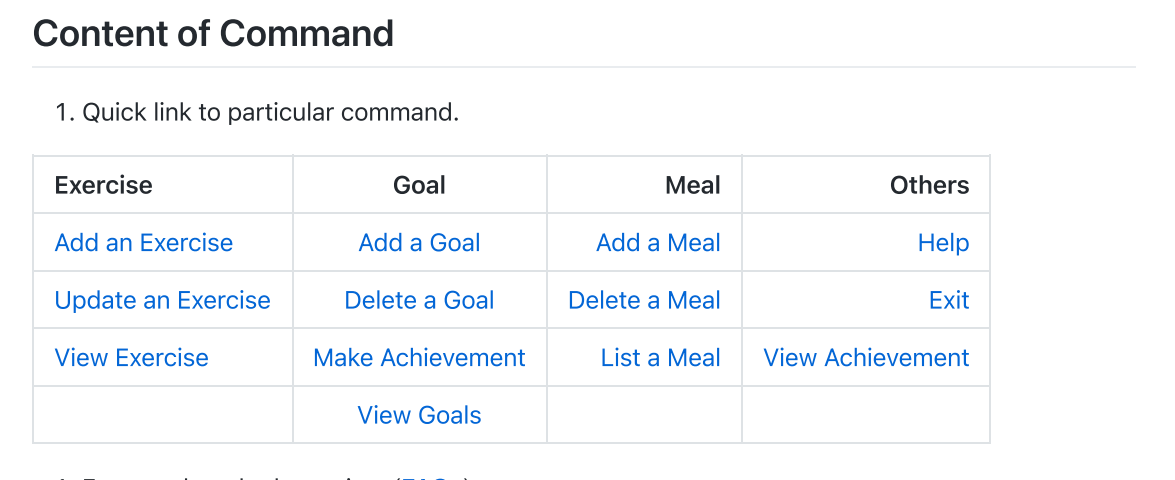The image size is (1175, 480).
Task: Open the Add an Exercise link
Action: 144,243
